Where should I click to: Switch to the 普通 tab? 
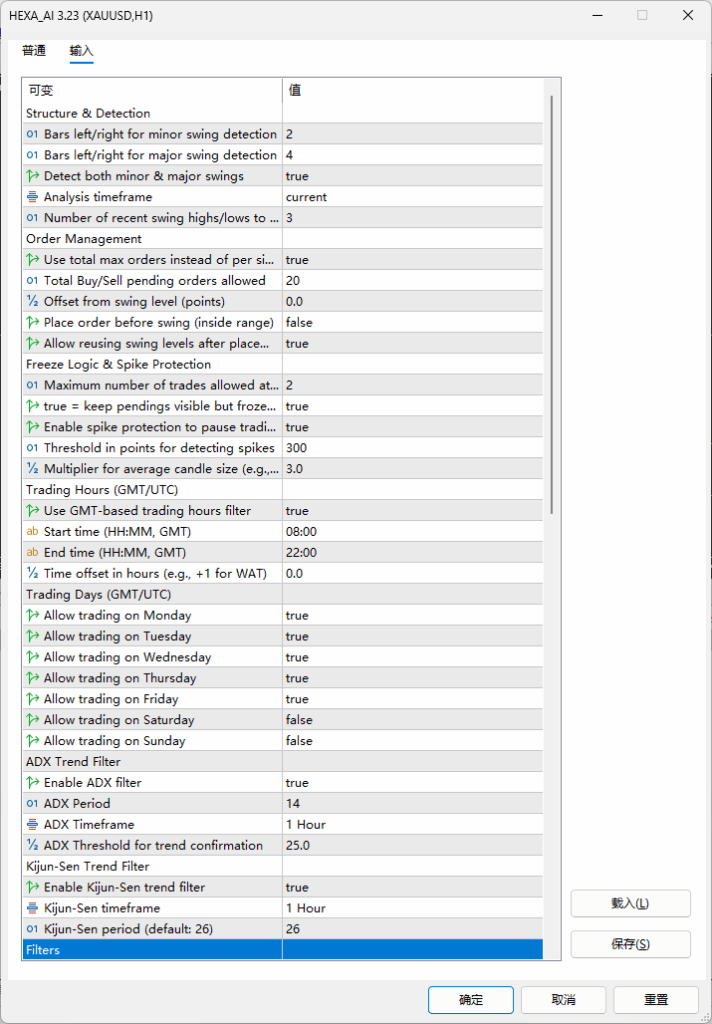34,51
